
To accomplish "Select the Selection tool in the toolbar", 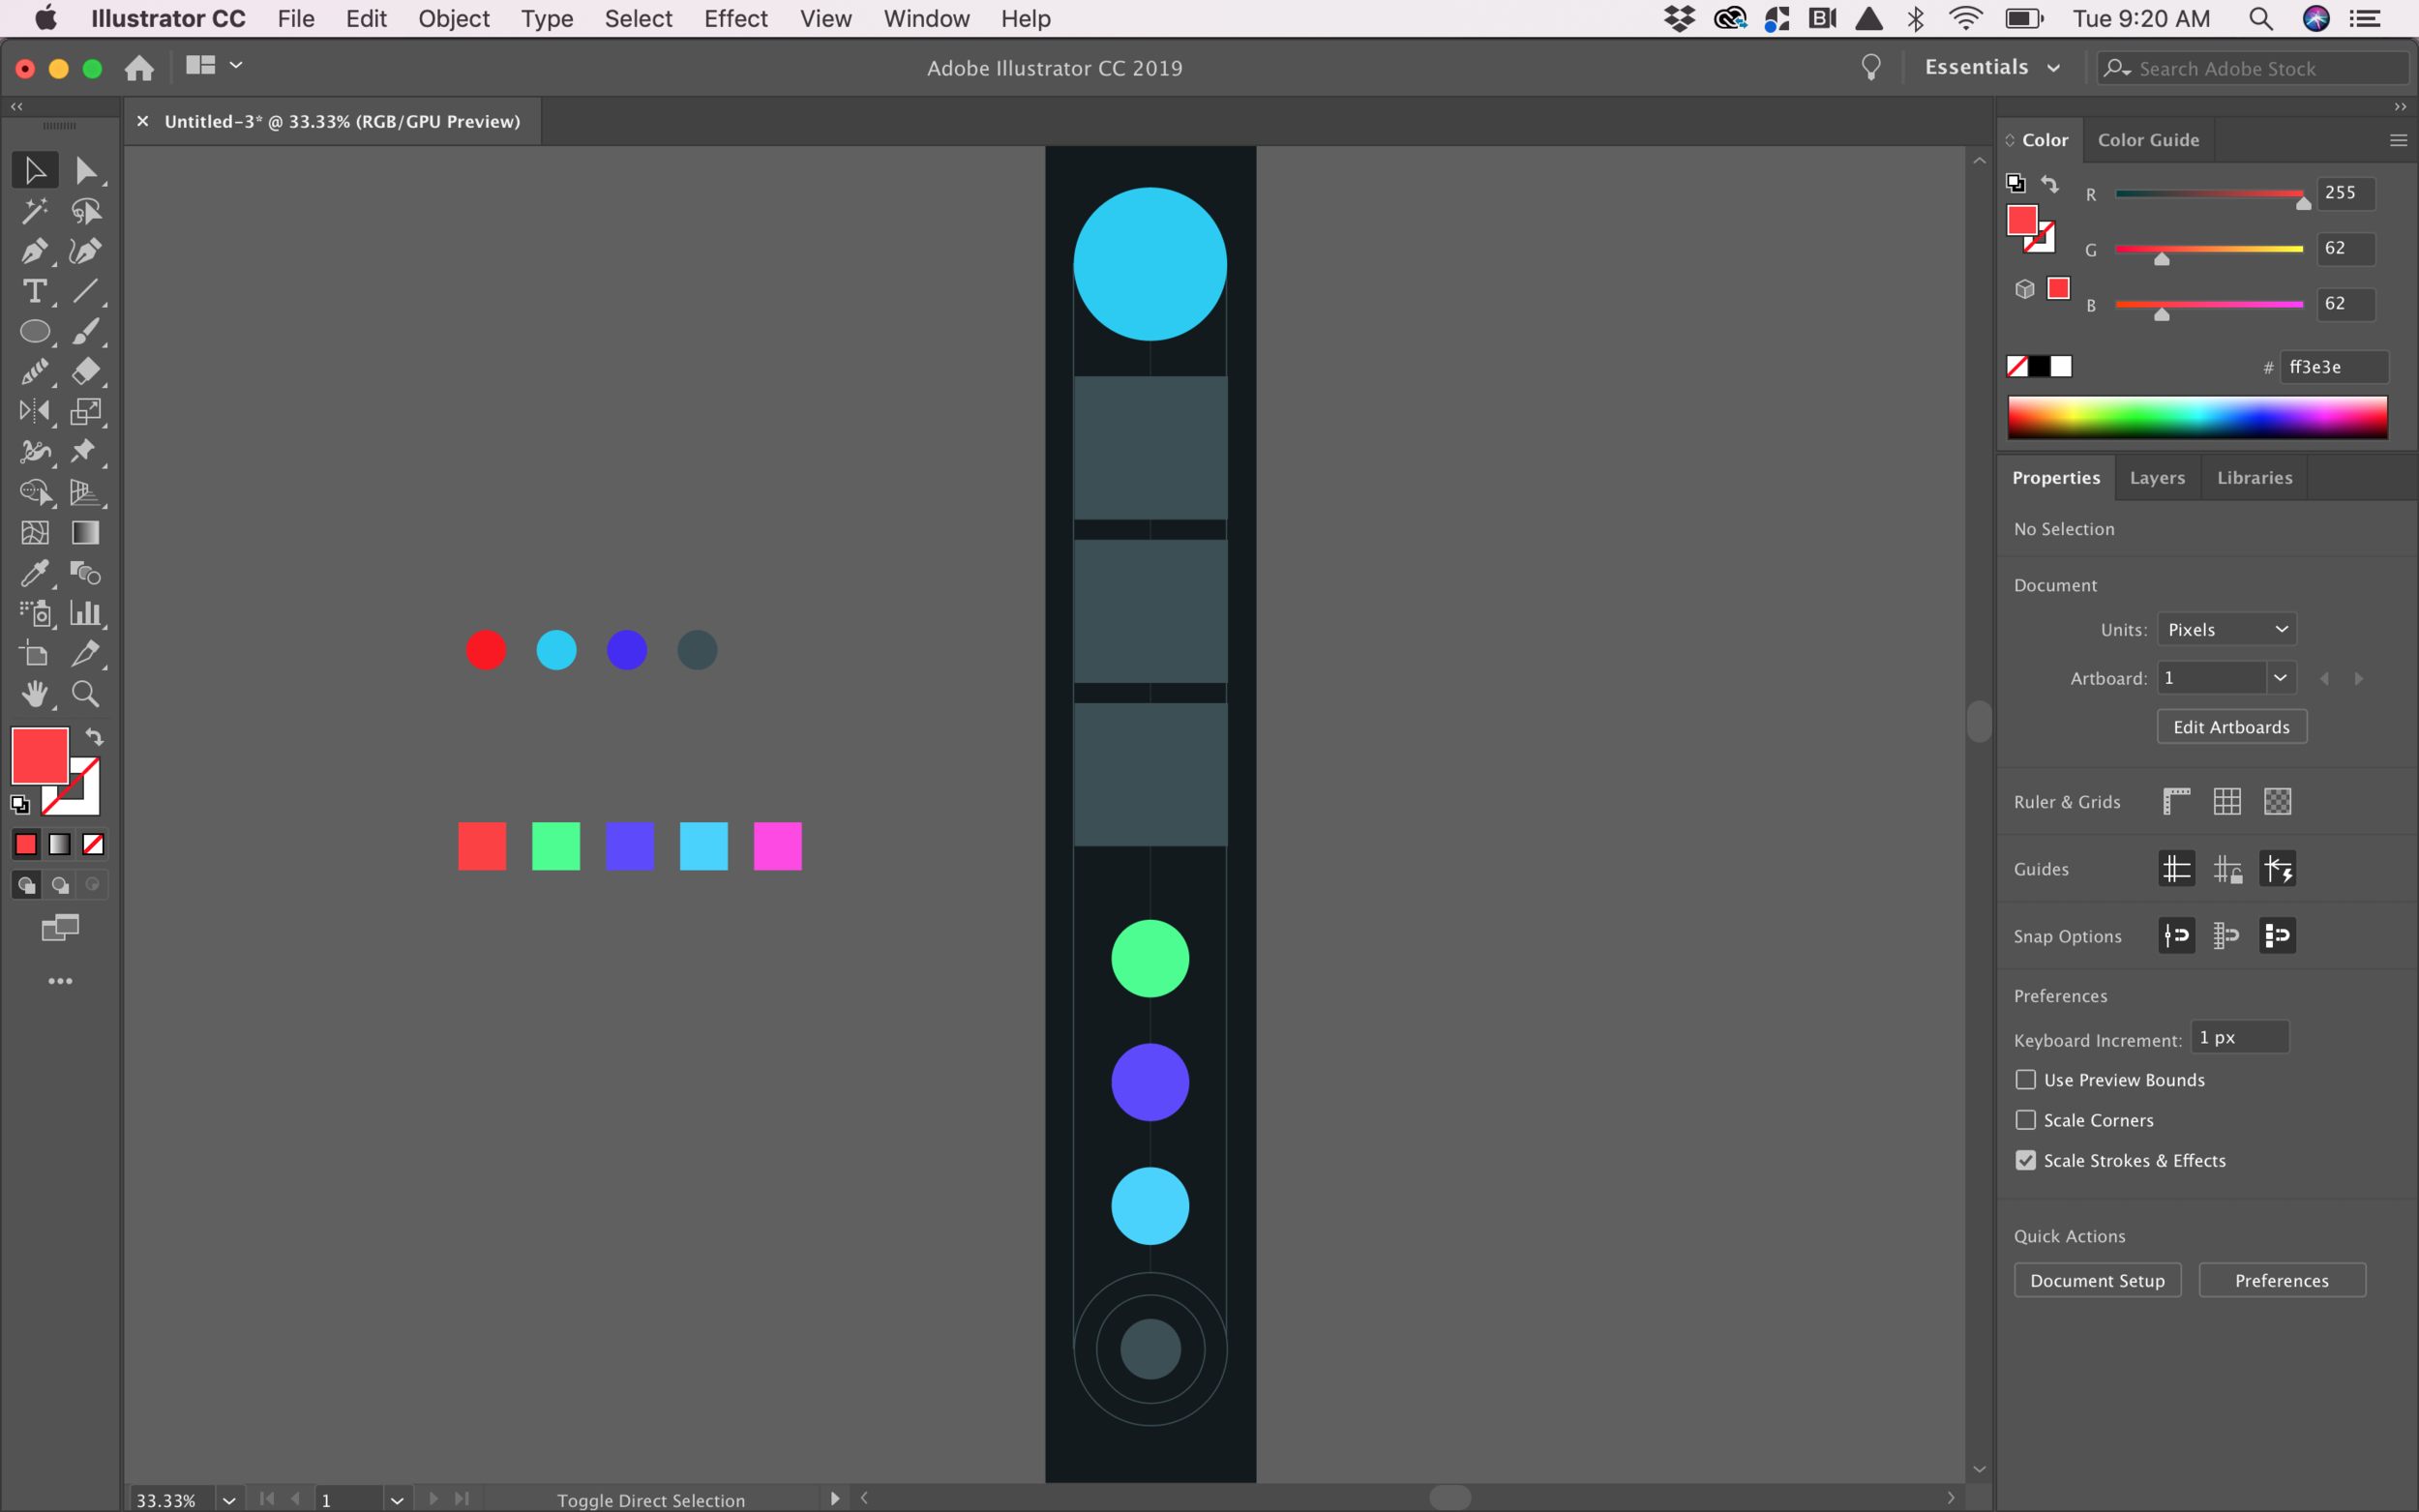I will click(34, 169).
